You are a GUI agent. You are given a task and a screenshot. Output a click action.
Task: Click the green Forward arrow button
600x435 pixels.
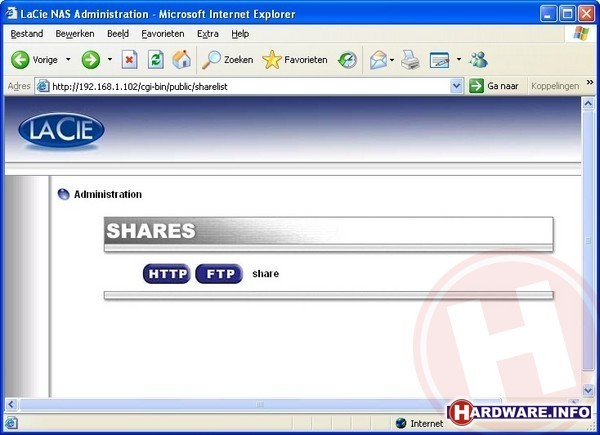click(91, 60)
